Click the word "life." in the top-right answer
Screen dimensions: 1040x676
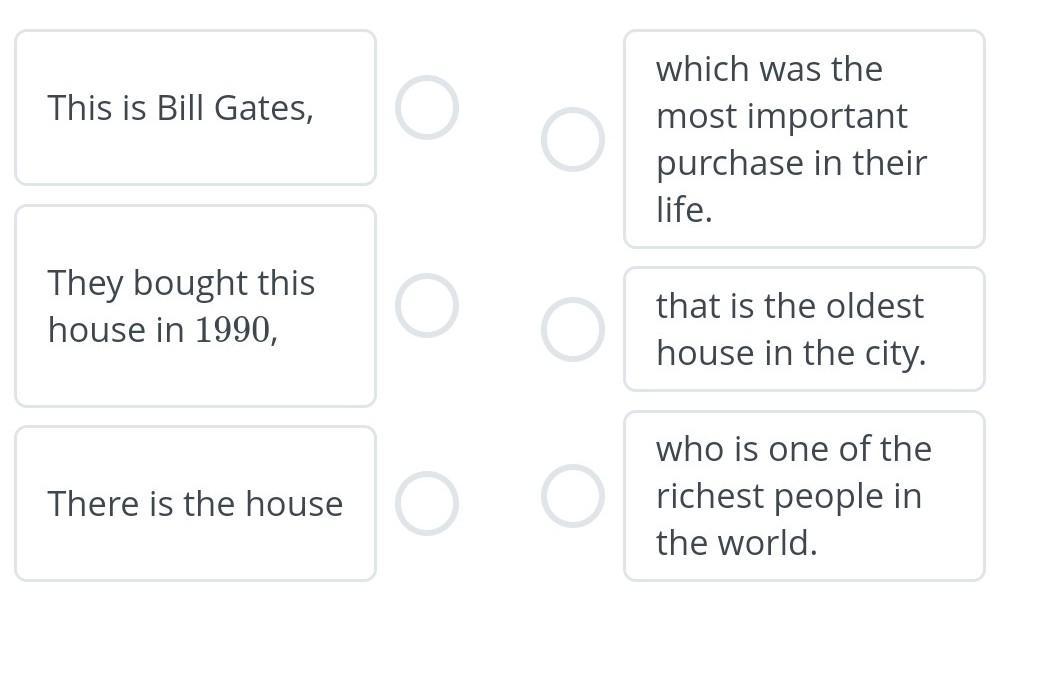click(x=684, y=210)
